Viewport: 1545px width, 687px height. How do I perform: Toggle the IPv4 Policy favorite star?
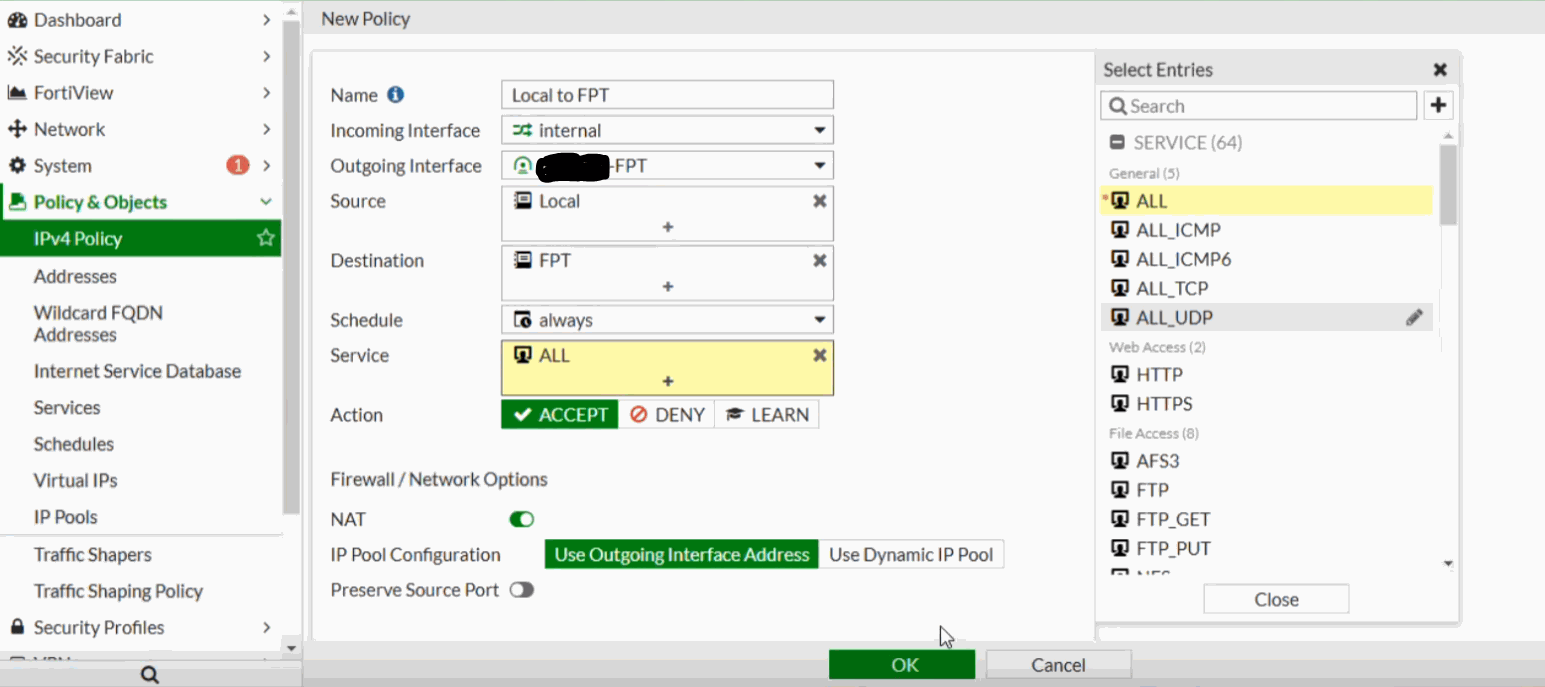(x=265, y=238)
